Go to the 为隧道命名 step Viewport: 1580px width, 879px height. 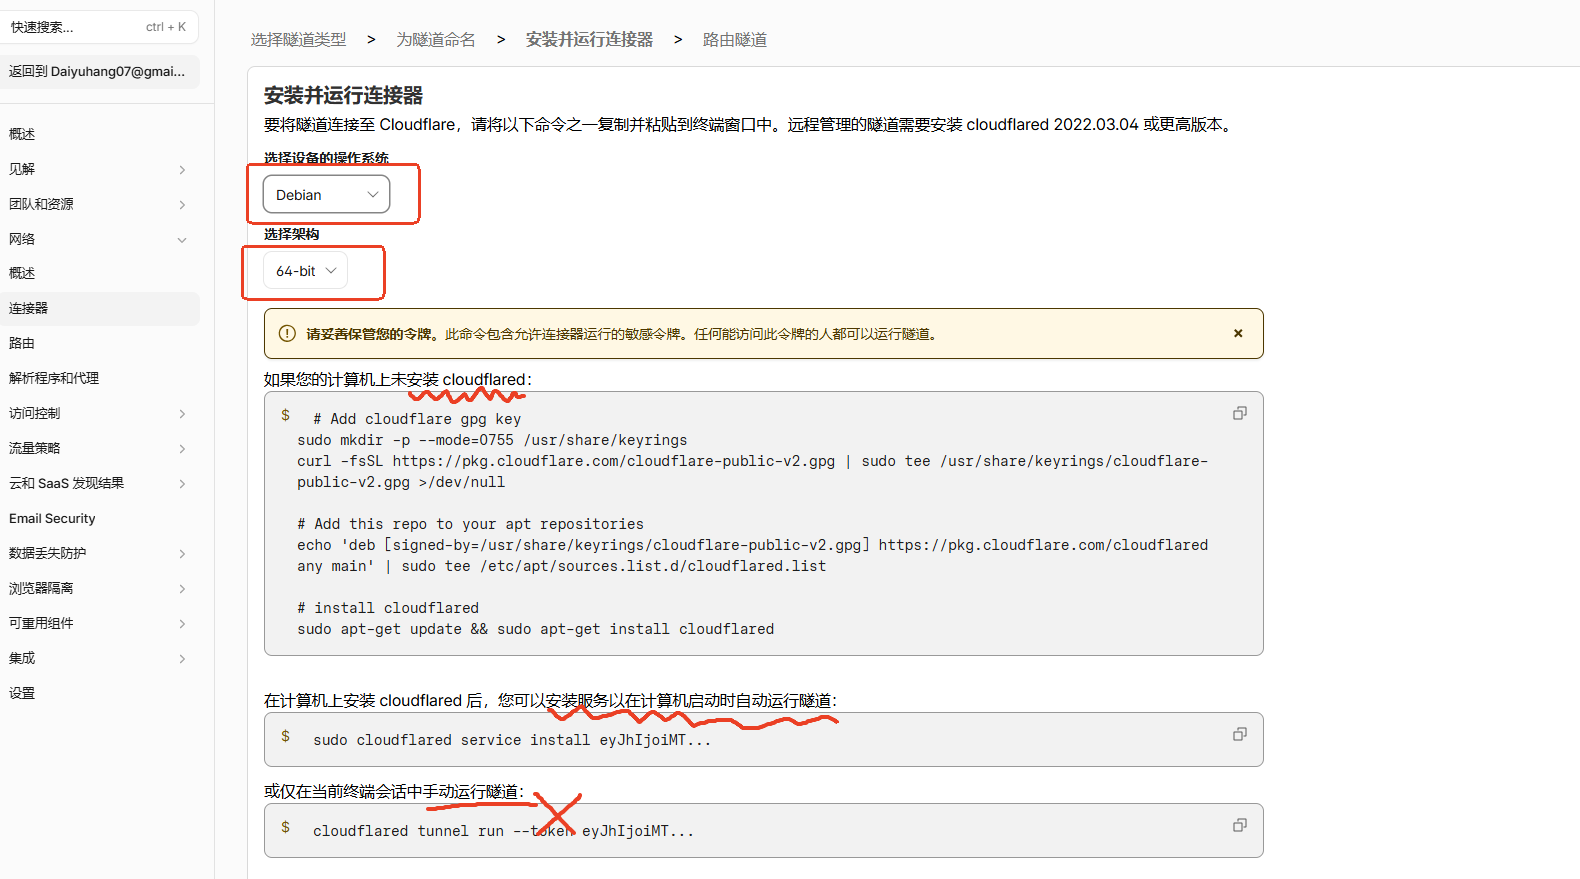click(436, 40)
